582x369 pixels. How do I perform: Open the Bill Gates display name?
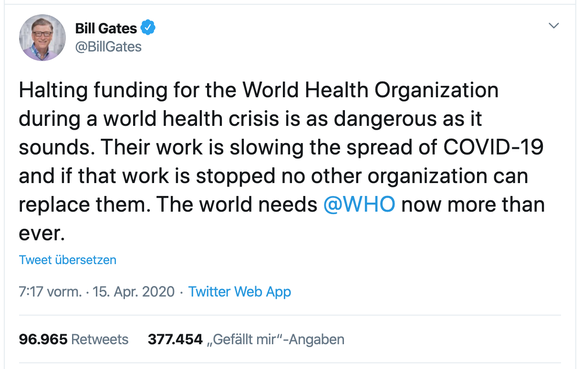106,28
